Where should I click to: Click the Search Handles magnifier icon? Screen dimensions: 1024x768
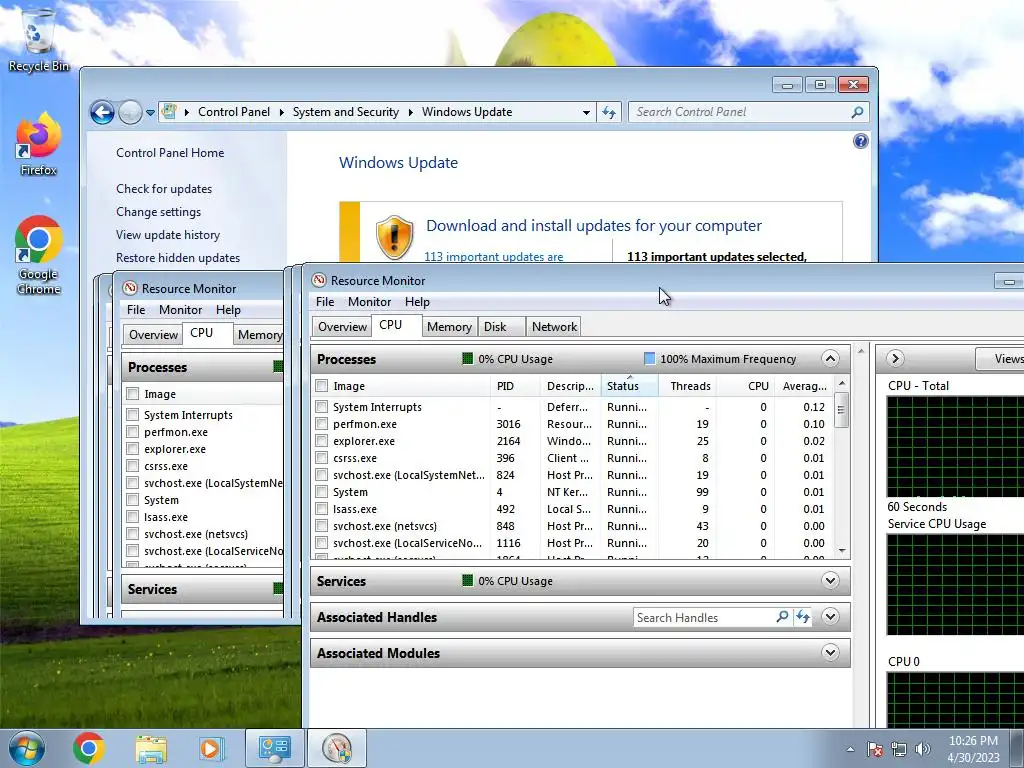coord(782,616)
